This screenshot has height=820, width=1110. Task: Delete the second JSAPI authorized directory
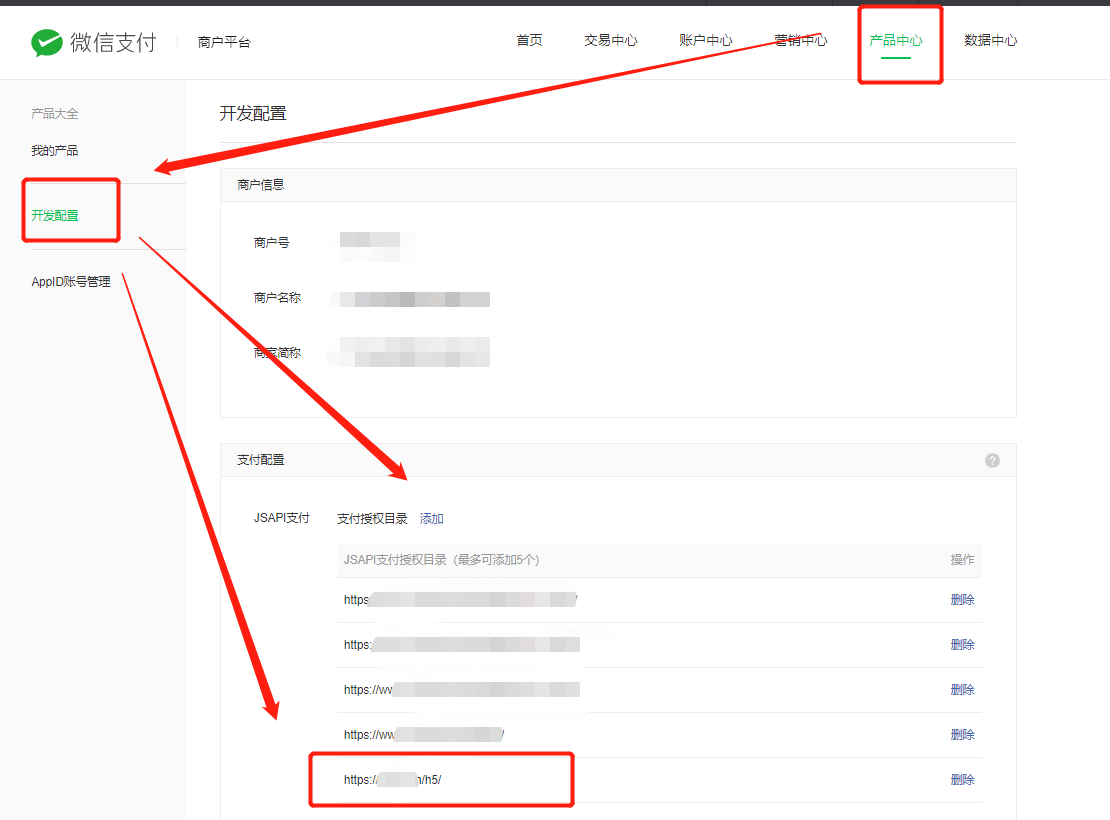coord(962,645)
